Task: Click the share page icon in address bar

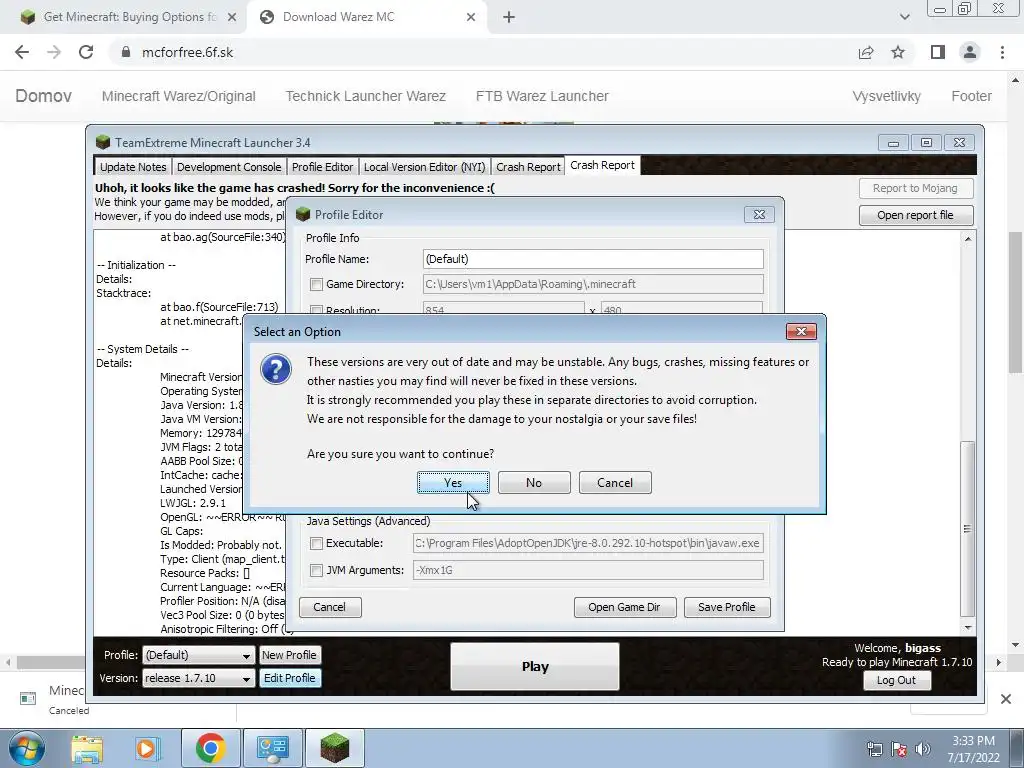Action: click(x=866, y=52)
